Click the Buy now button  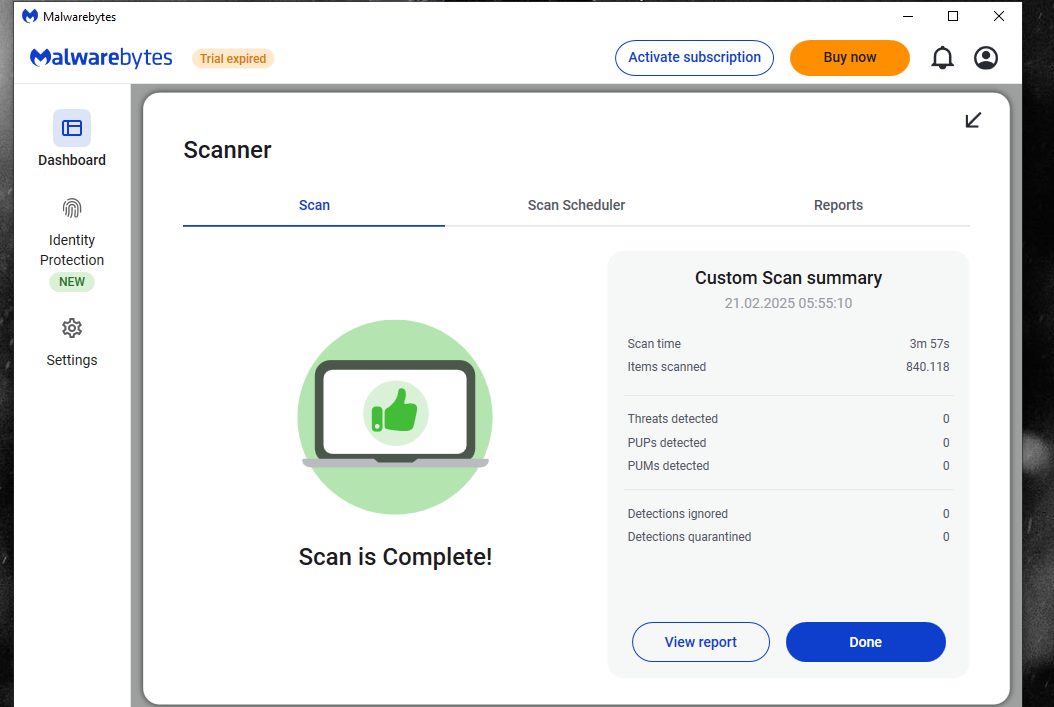click(x=850, y=58)
